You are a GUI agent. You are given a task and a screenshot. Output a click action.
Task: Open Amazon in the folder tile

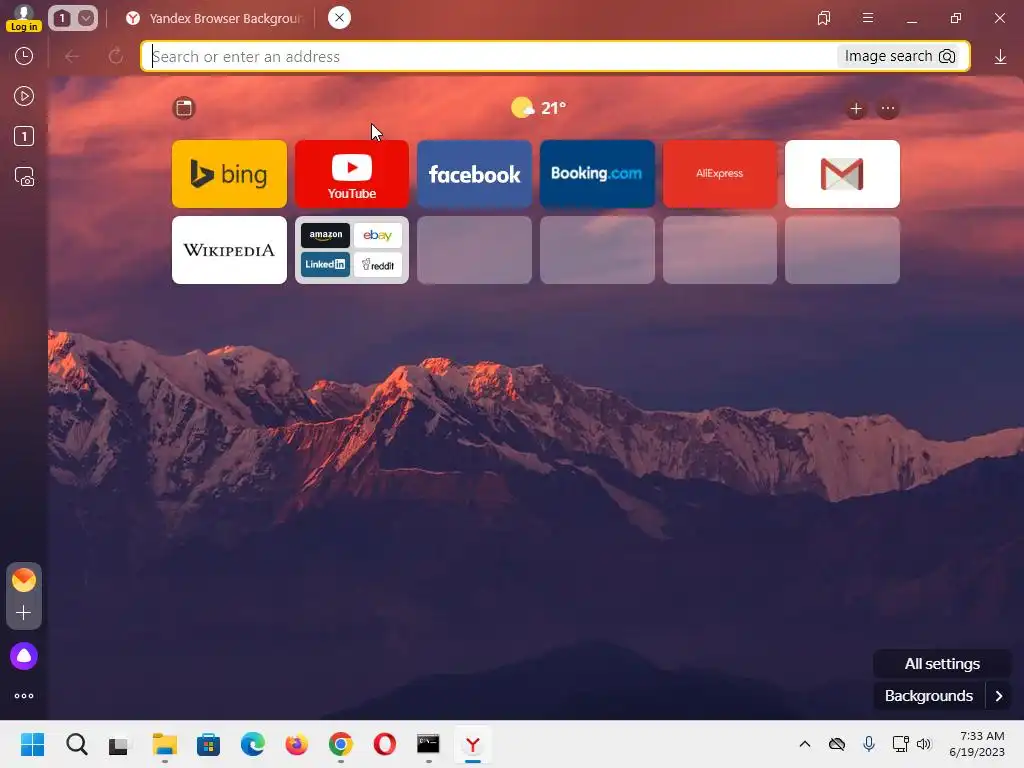(x=325, y=235)
